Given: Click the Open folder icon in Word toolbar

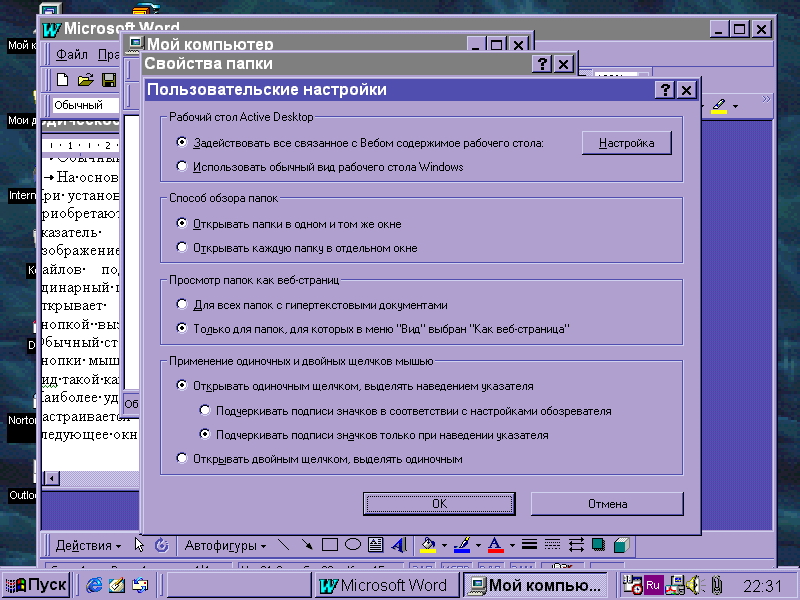Looking at the screenshot, I should pyautogui.click(x=86, y=80).
